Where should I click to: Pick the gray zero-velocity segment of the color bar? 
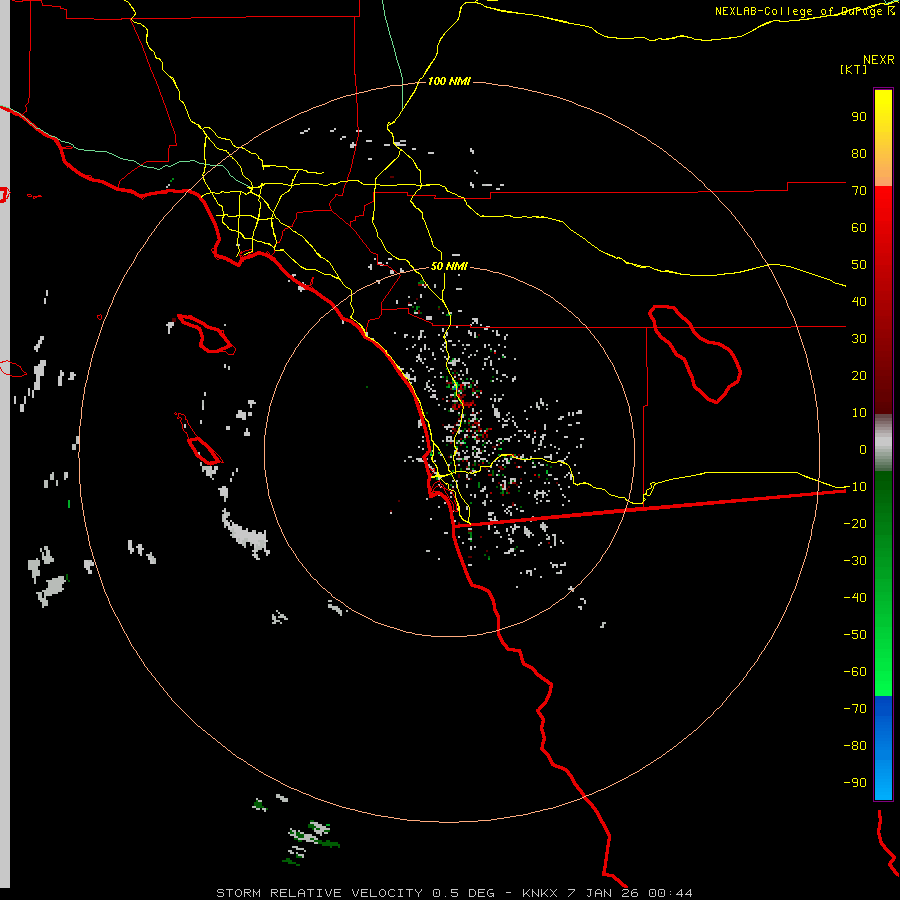tap(883, 443)
